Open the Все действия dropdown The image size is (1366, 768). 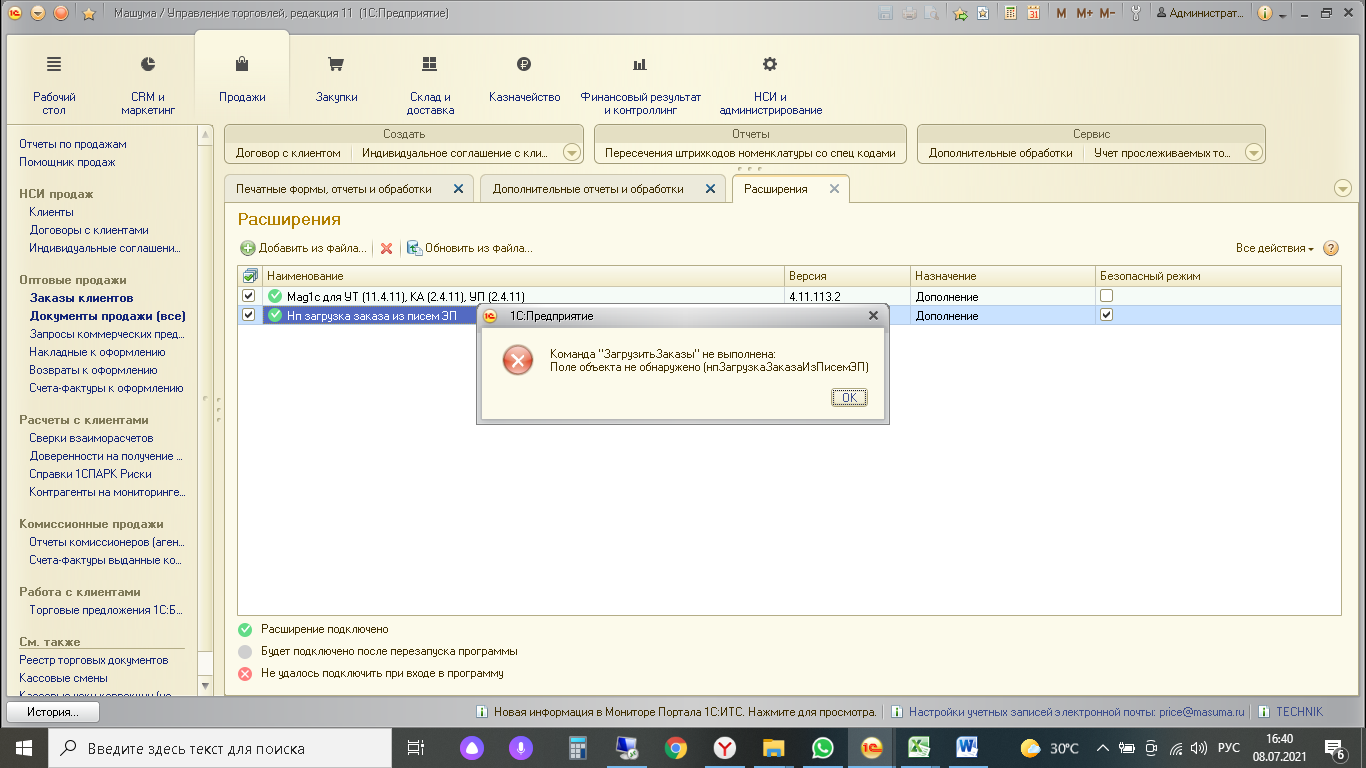[1275, 248]
